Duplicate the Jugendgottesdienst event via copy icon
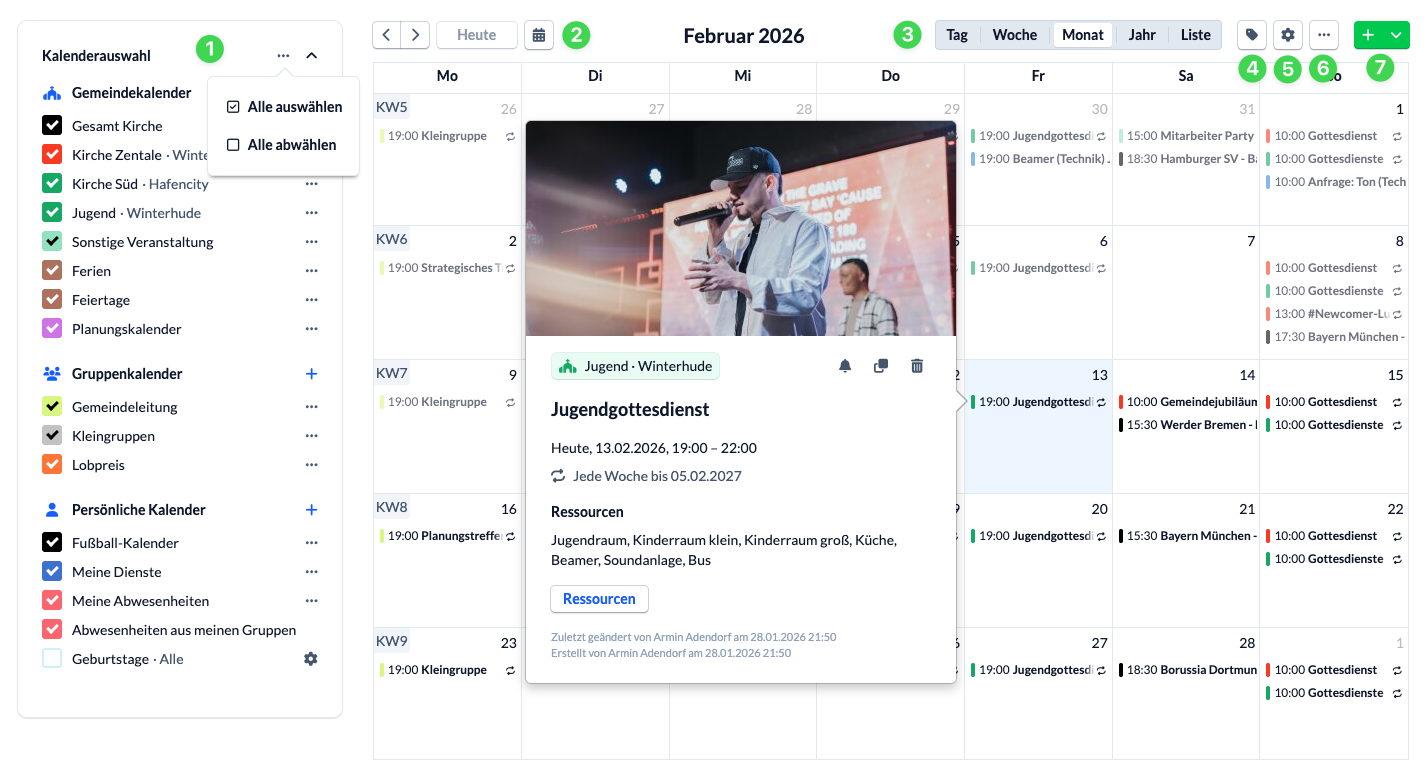The height and width of the screenshot is (777, 1427). 881,365
